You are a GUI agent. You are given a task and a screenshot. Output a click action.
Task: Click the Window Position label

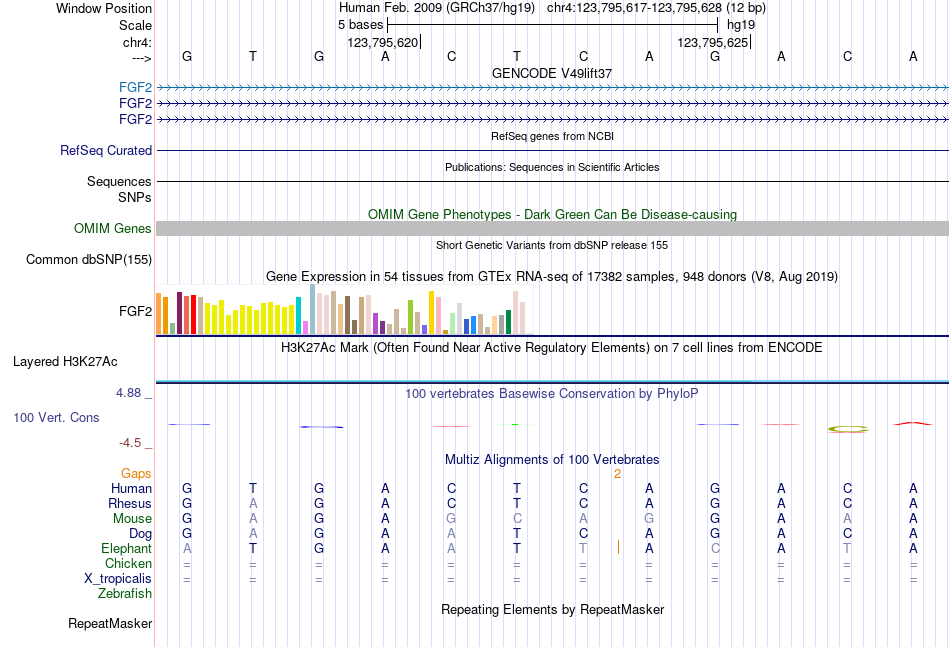[x=104, y=8]
